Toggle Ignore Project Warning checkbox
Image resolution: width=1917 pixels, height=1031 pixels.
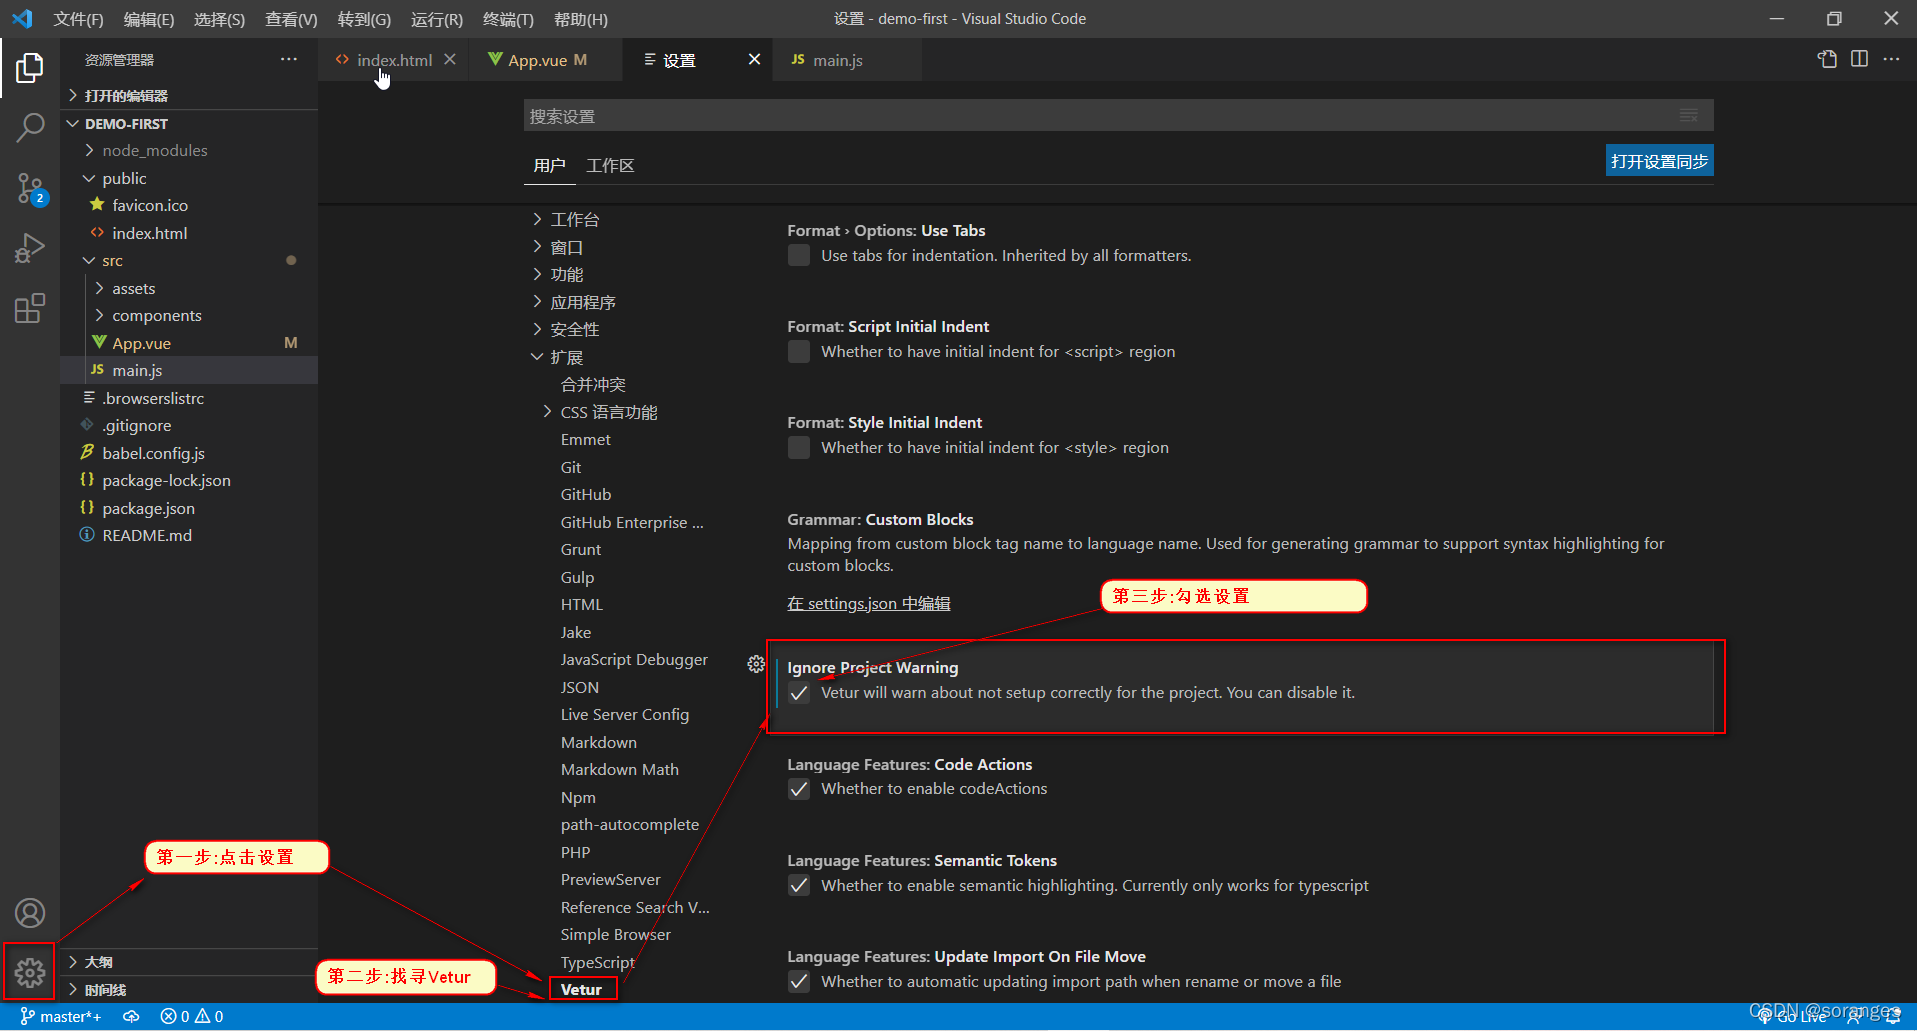tap(799, 693)
